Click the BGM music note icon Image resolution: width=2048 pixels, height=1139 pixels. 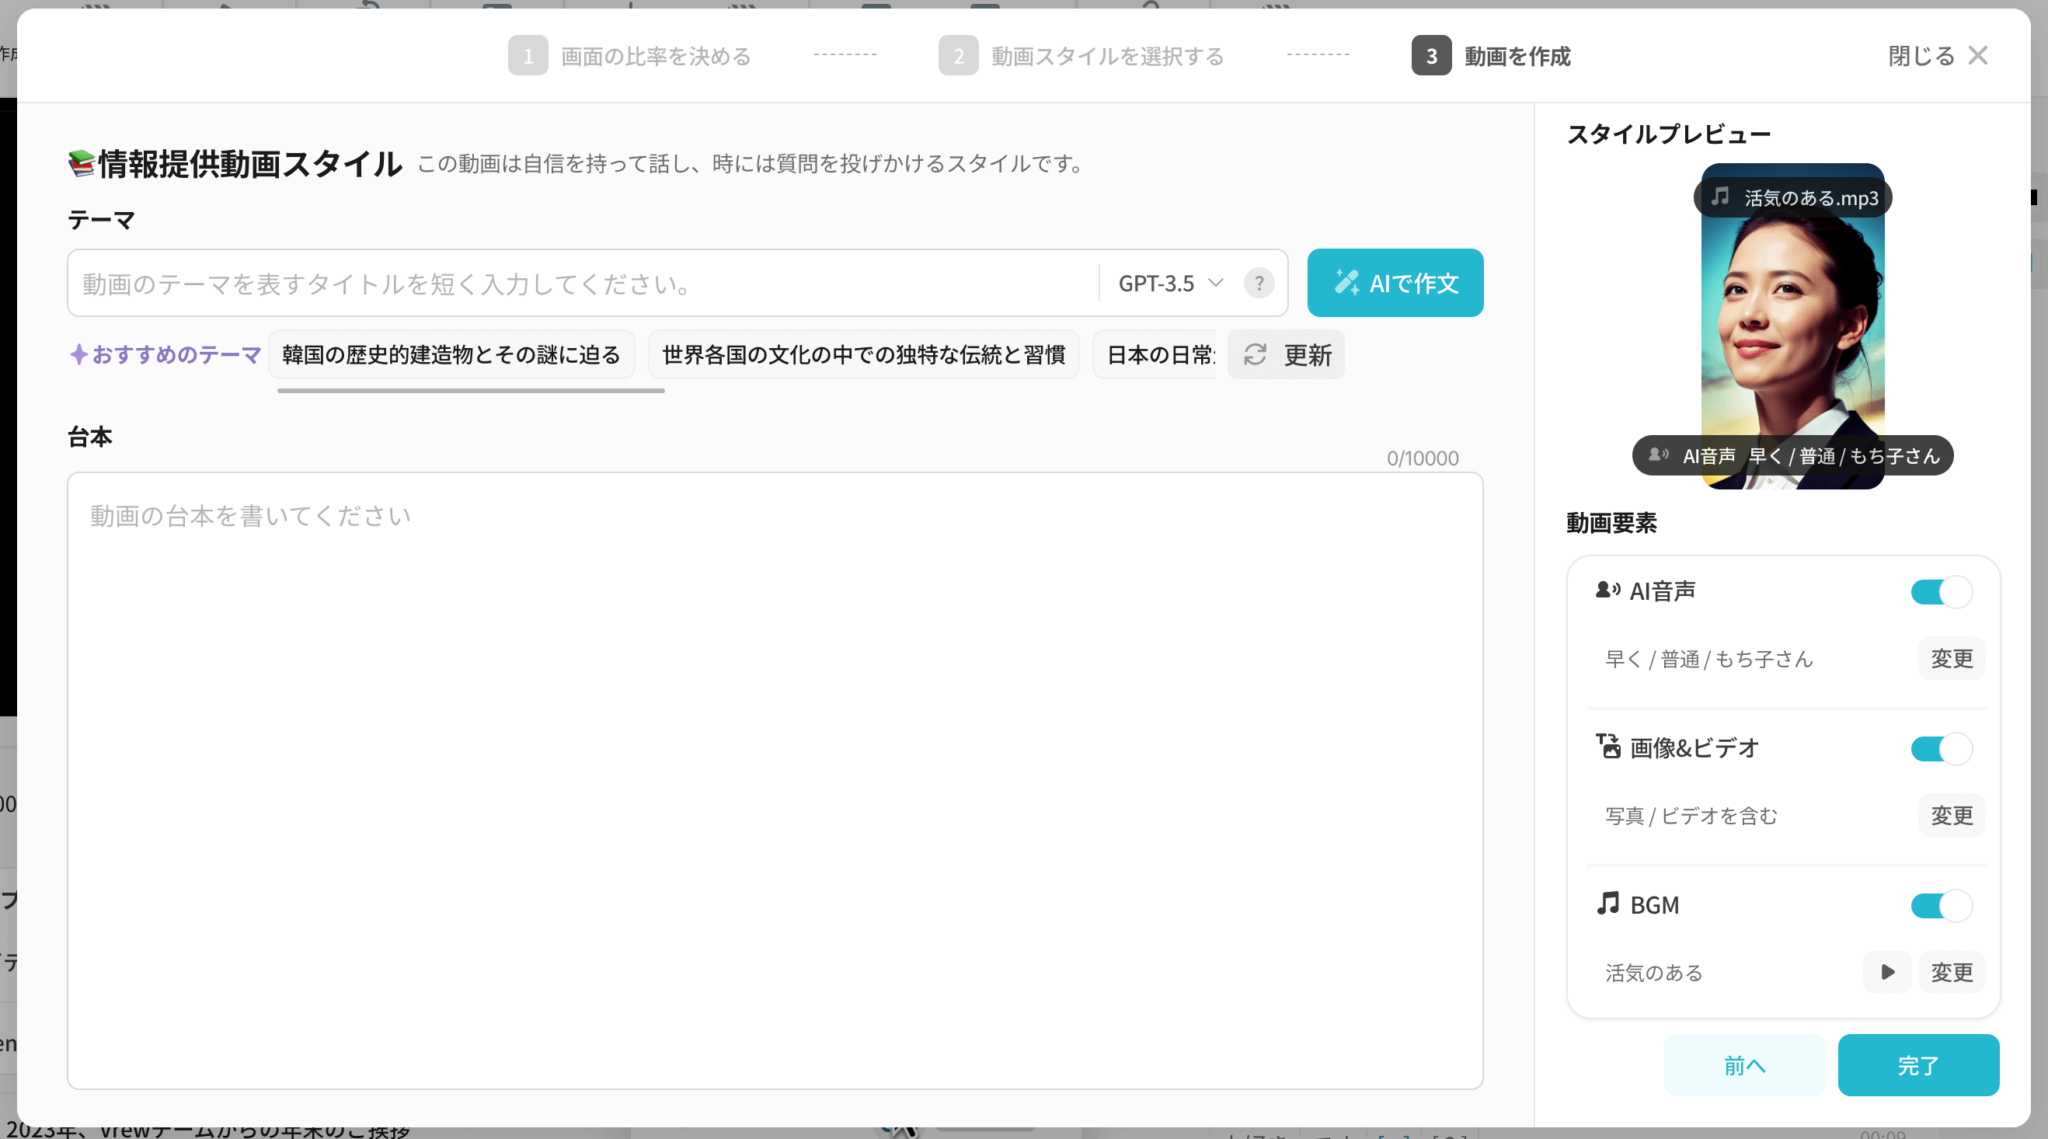(1608, 904)
